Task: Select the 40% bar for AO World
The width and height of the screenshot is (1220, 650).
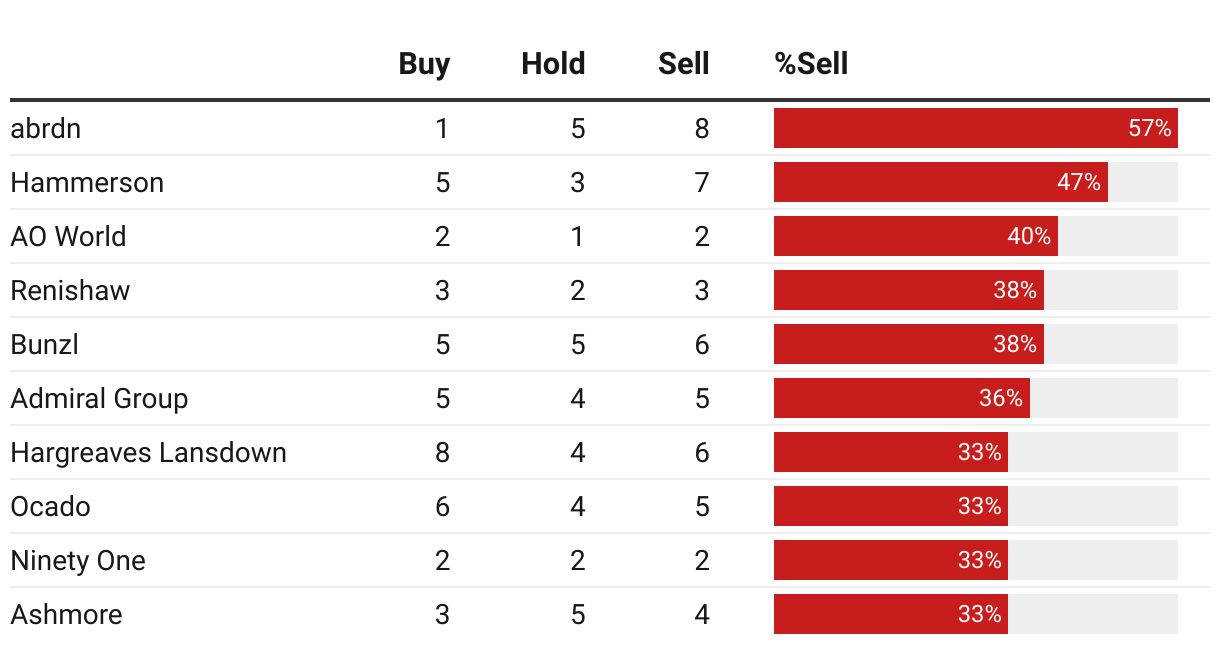Action: (x=916, y=236)
